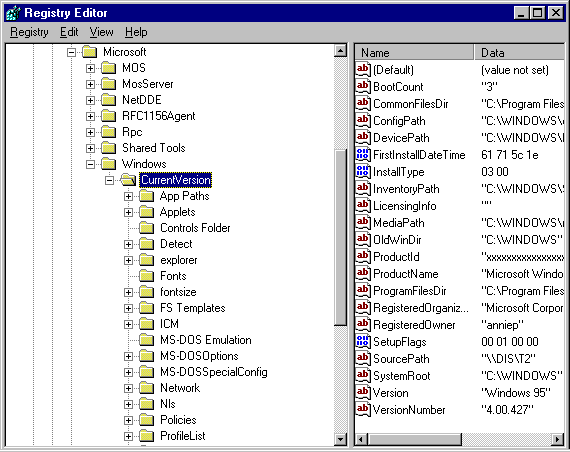Click the Nls folder icon
Image resolution: width=570 pixels, height=452 pixels.
tap(146, 404)
